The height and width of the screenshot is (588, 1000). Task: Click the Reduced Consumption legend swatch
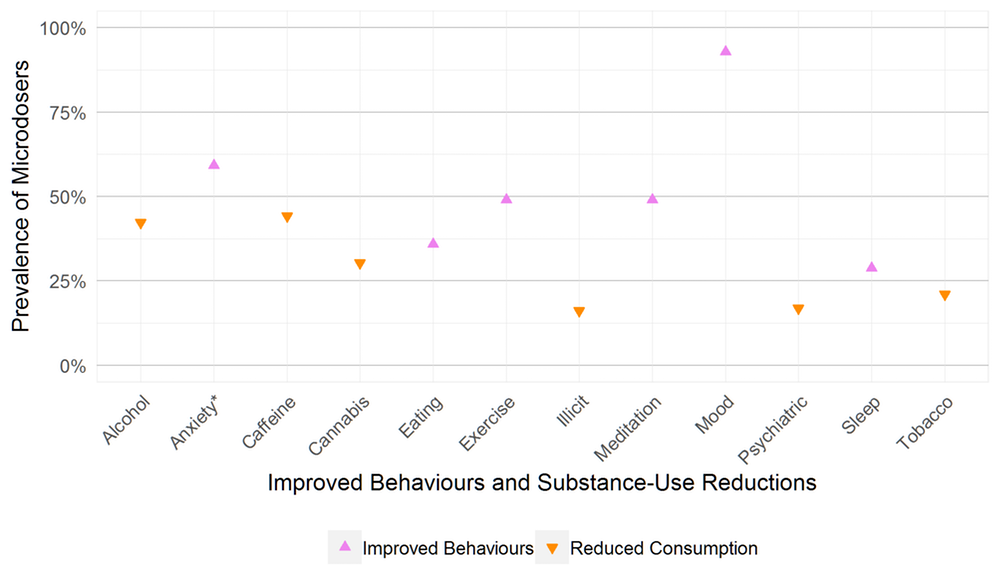[x=553, y=548]
